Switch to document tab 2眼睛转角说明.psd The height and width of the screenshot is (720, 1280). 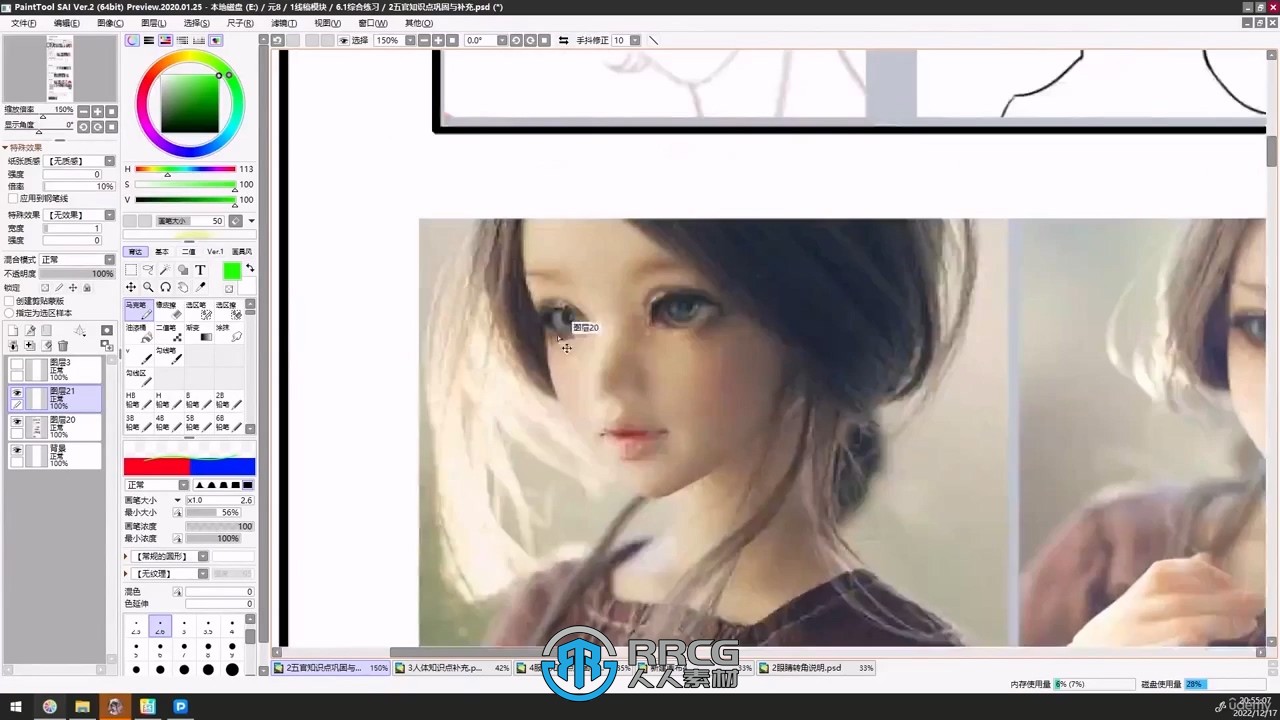point(816,668)
